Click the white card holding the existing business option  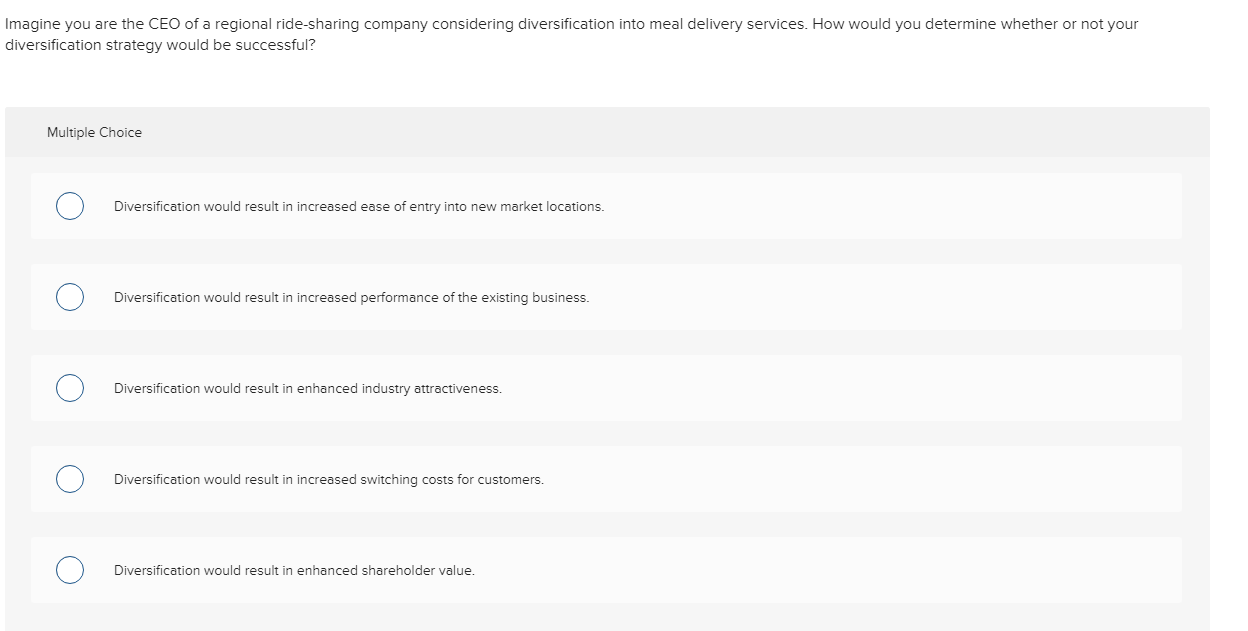(606, 297)
